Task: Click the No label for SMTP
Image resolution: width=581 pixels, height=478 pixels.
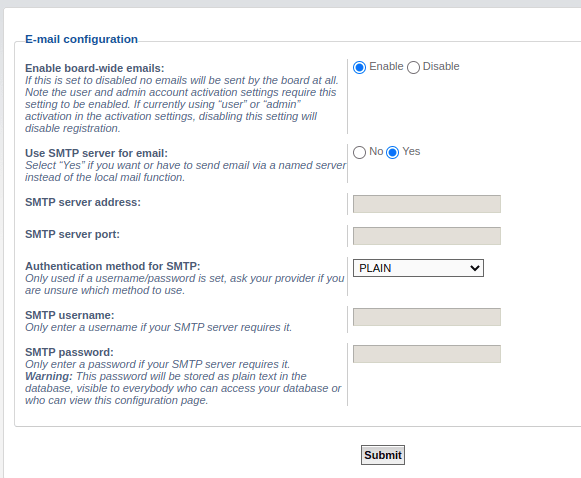Action: click(376, 151)
